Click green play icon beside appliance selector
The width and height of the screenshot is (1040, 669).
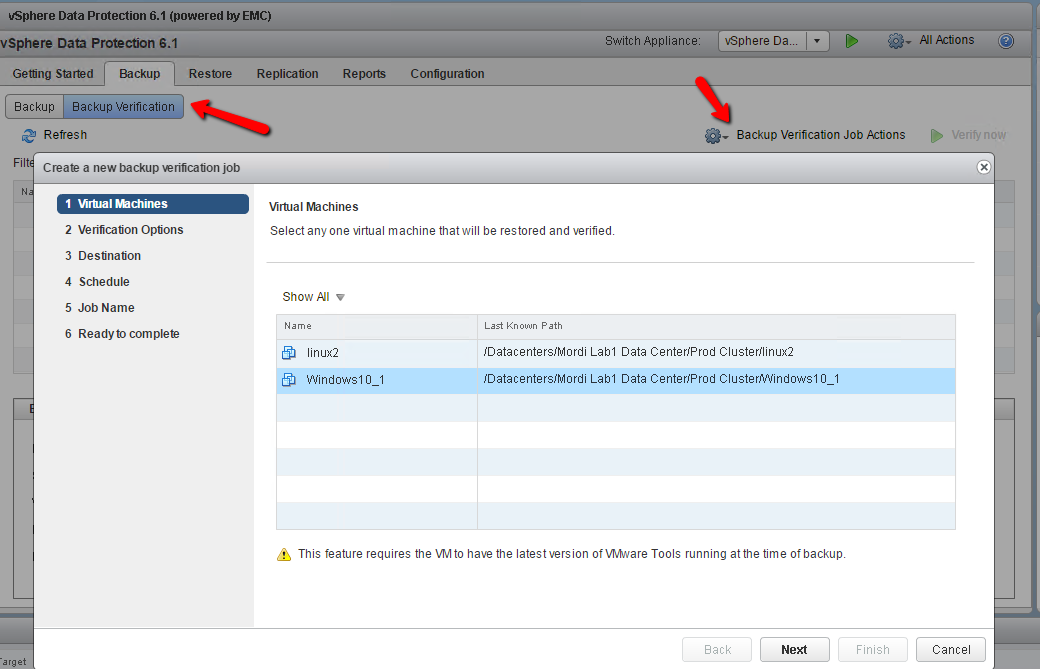[x=852, y=41]
